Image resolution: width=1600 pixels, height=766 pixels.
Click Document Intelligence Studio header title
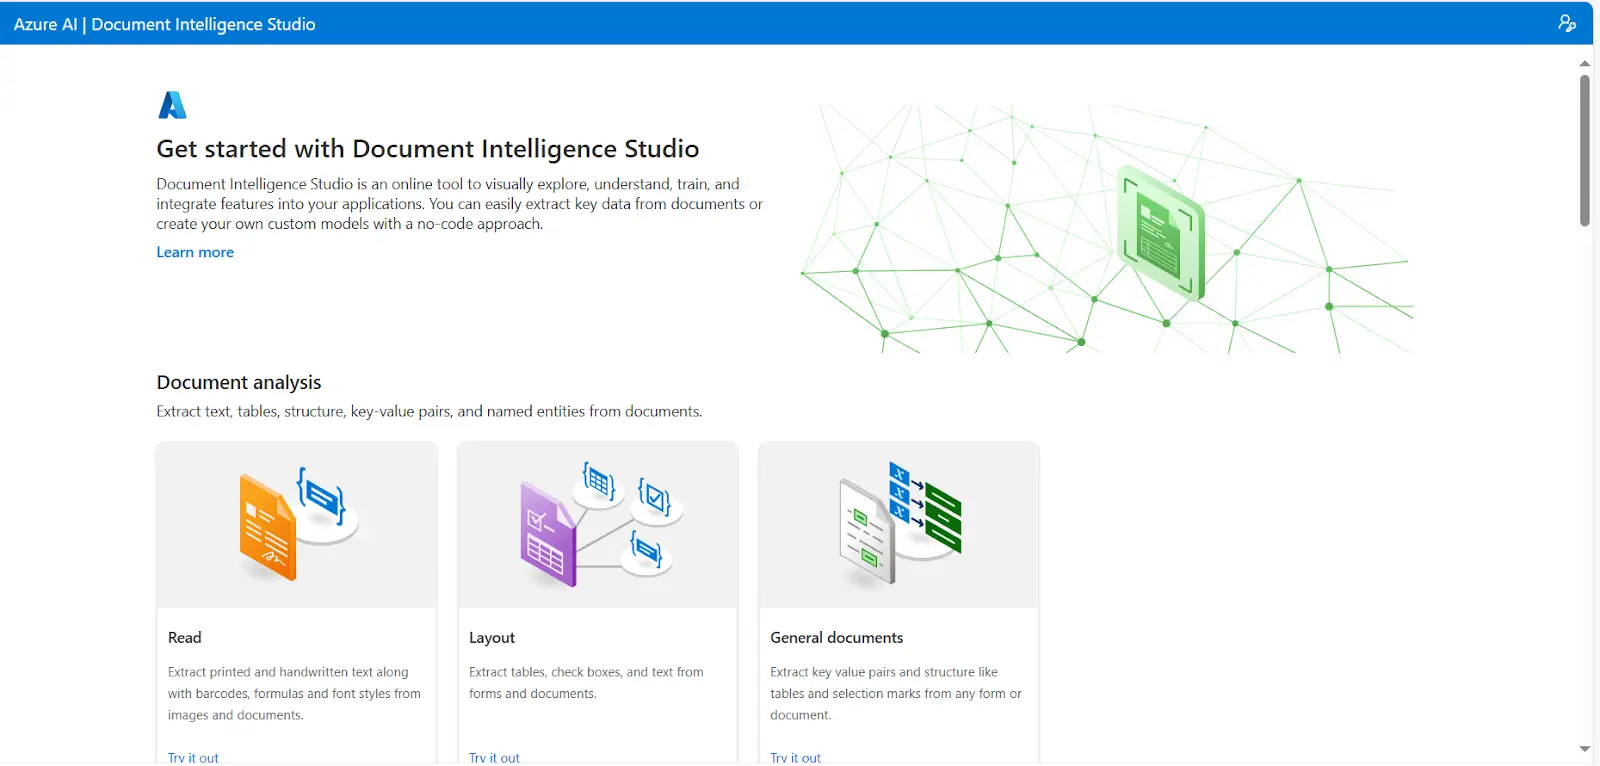pyautogui.click(x=203, y=24)
